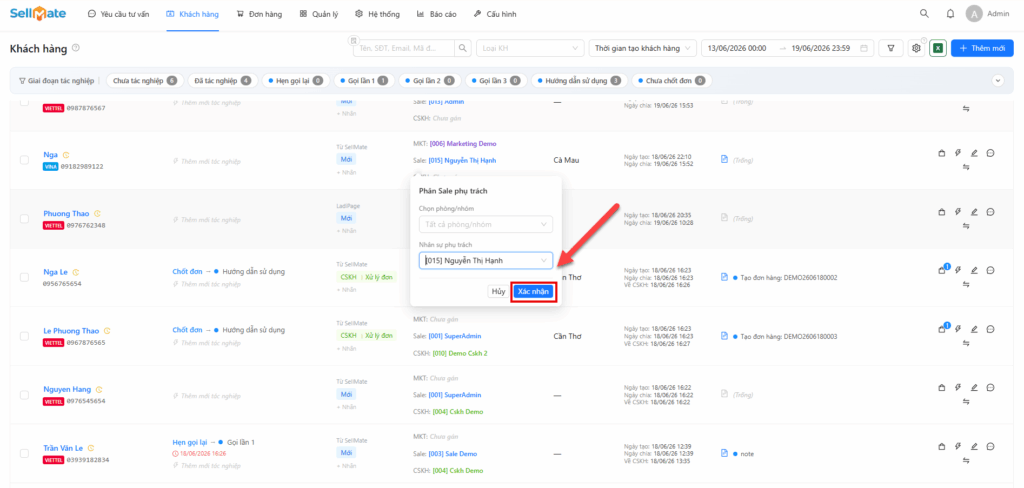
Task: Open the Đơn hàng menu
Action: point(259,14)
